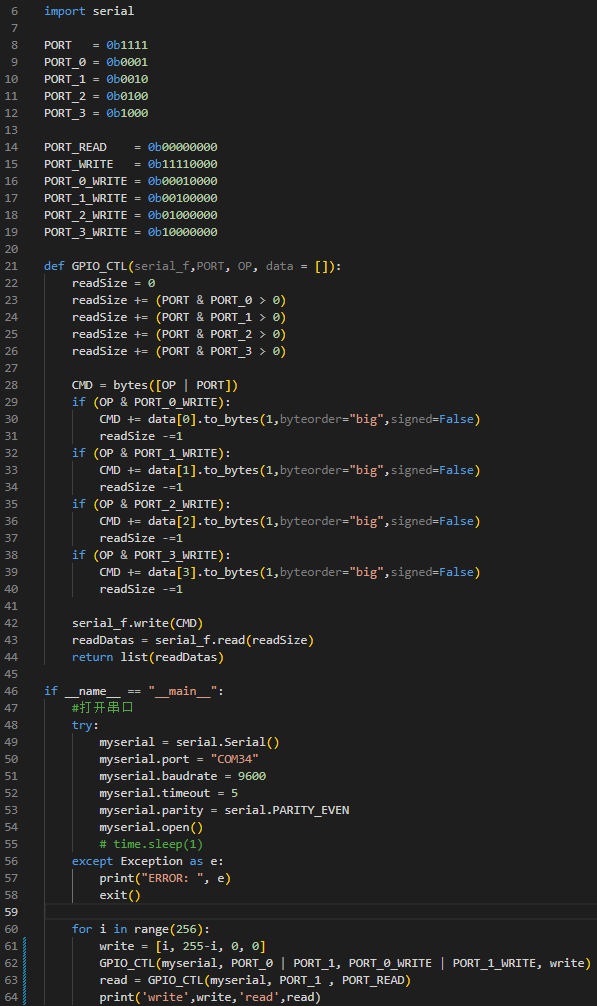Place cursor on the def GPIO_CTL function name
Image resolution: width=597 pixels, height=1006 pixels.
[x=99, y=266]
